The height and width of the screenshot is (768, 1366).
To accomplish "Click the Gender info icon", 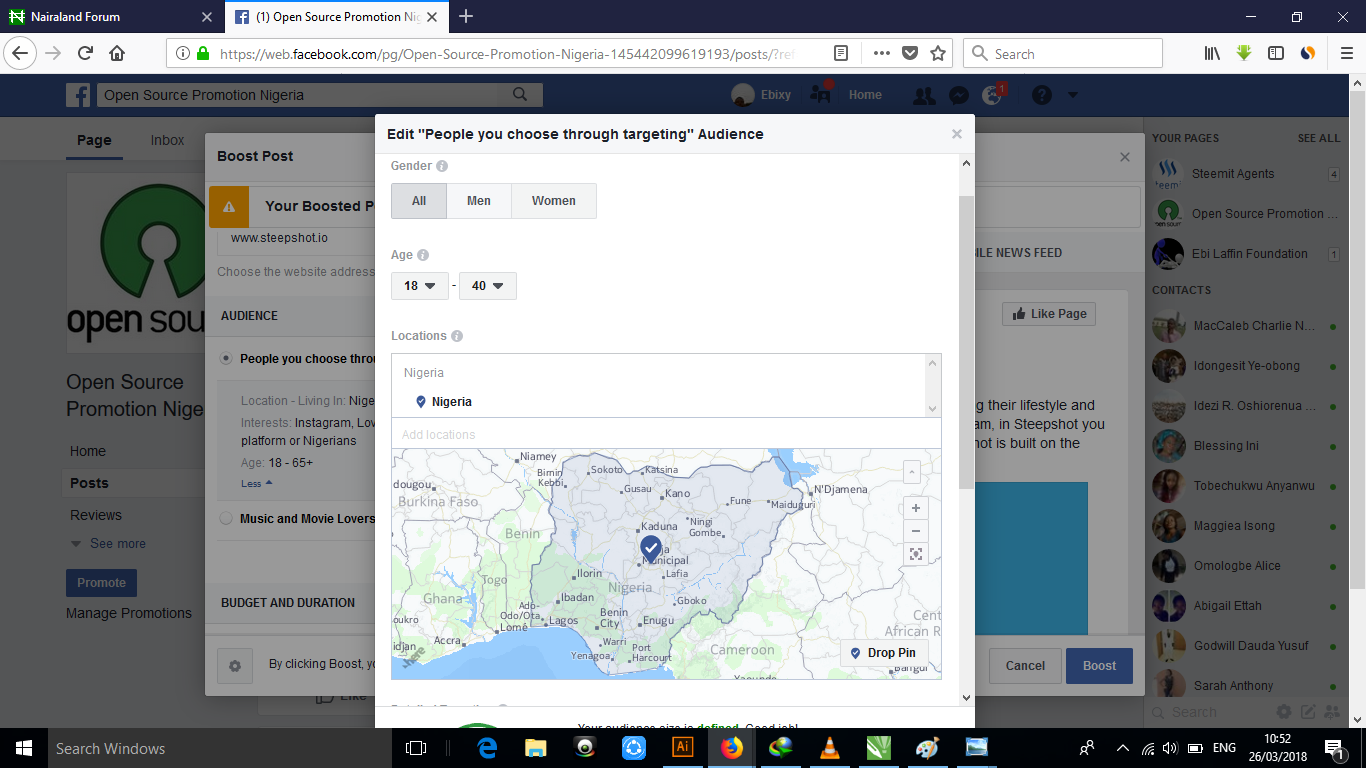I will (x=442, y=166).
